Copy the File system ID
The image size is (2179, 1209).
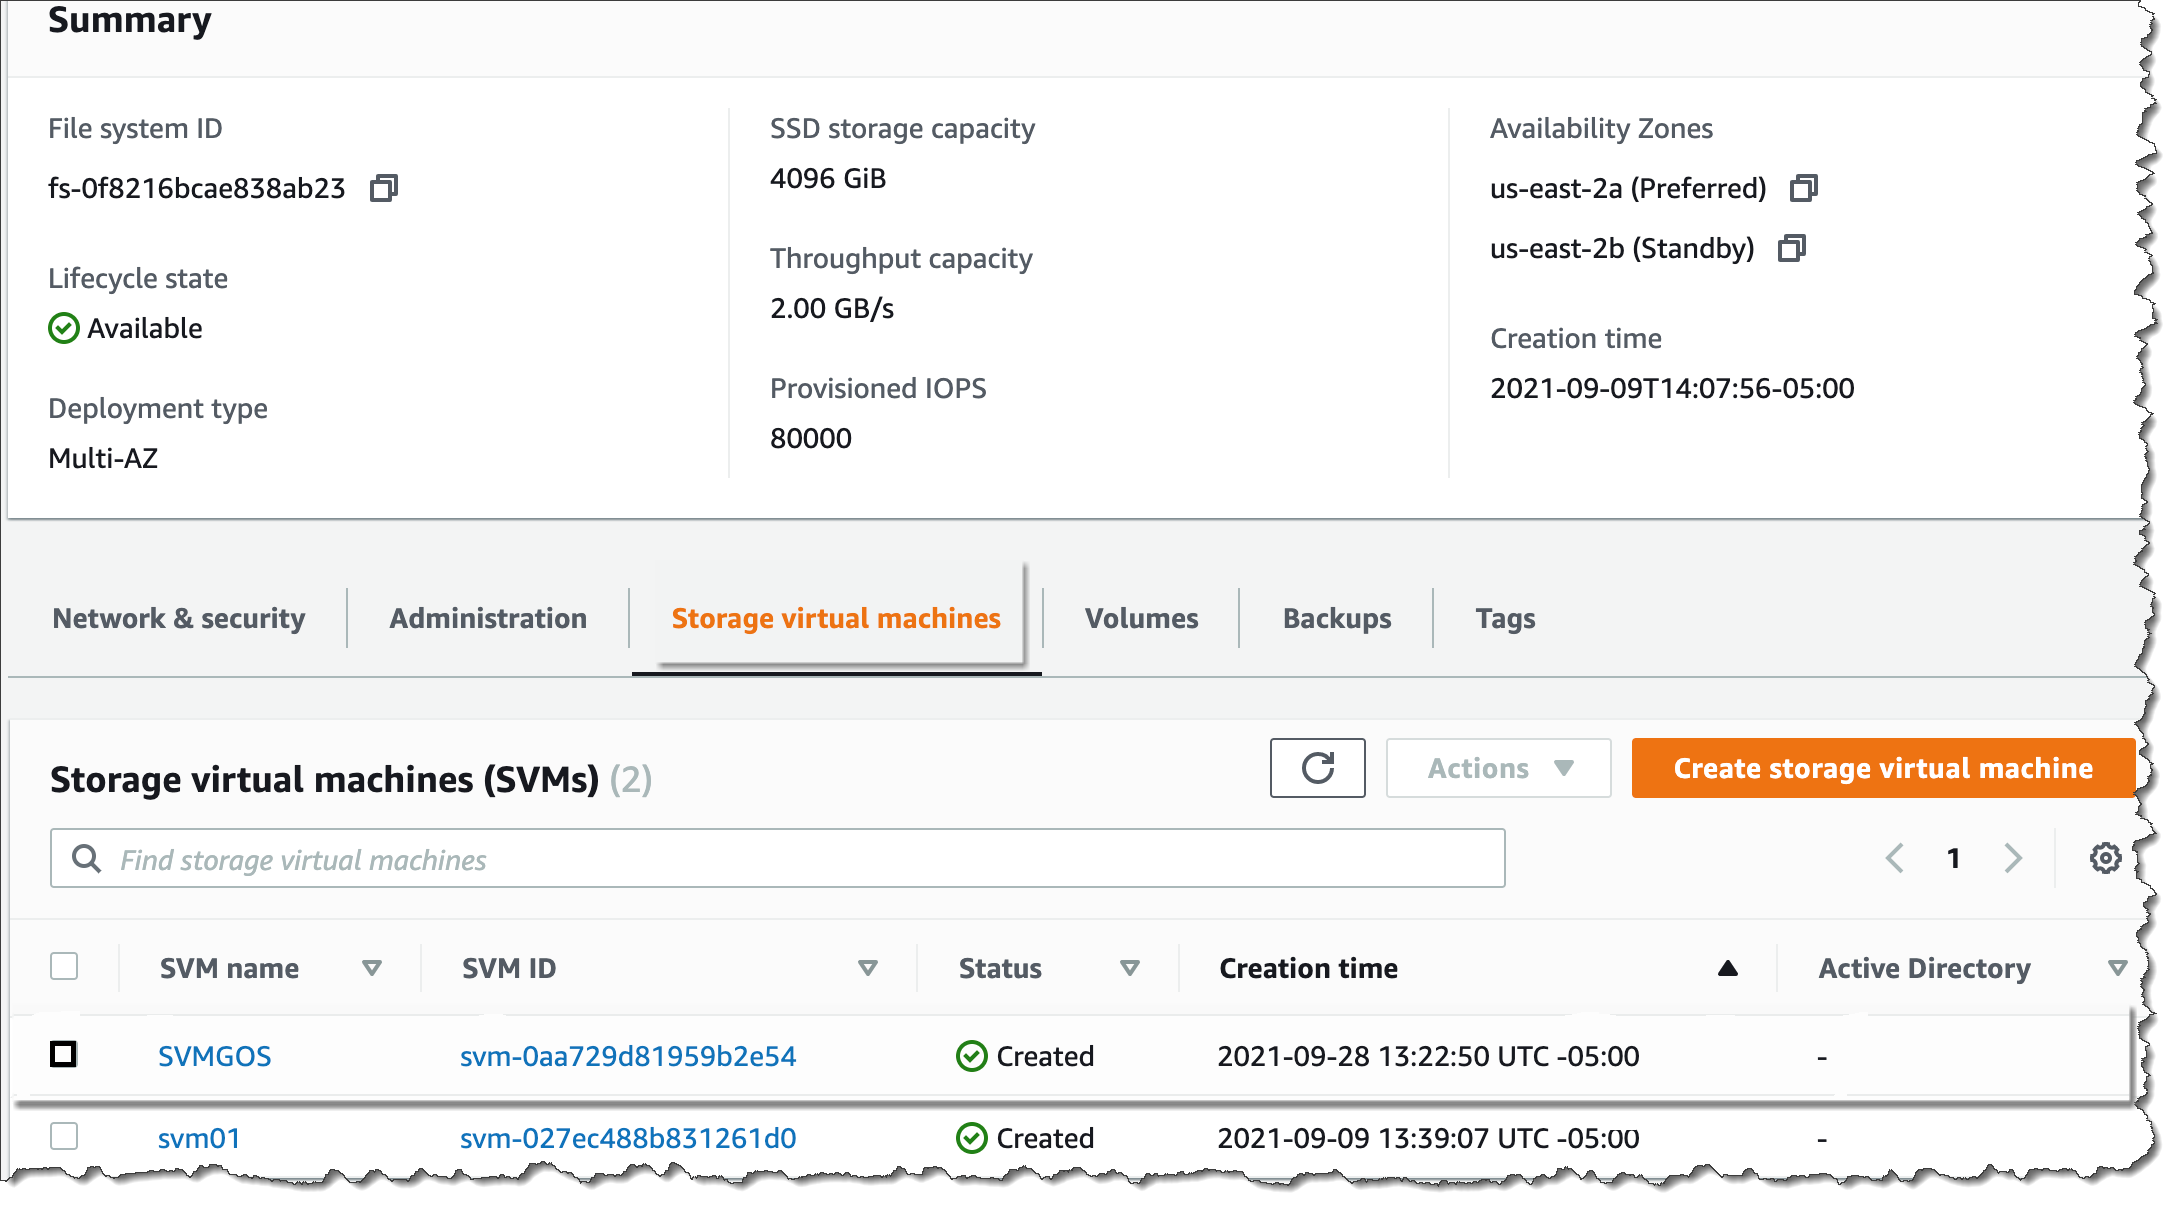point(383,188)
